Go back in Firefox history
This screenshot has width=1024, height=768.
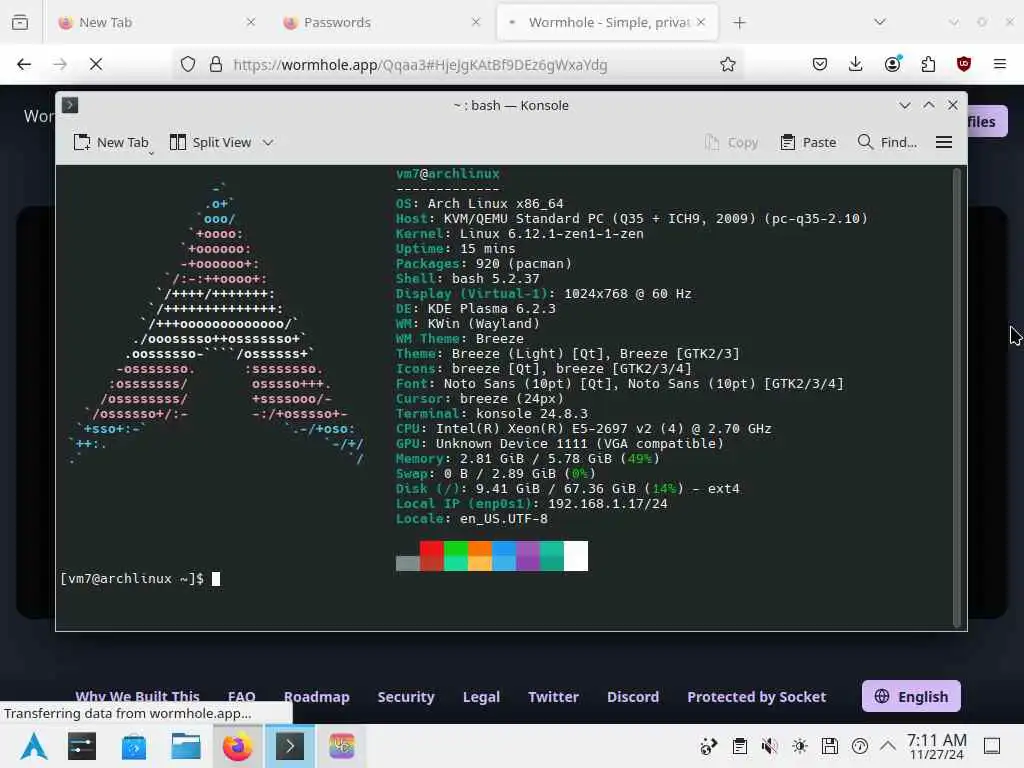(24, 64)
